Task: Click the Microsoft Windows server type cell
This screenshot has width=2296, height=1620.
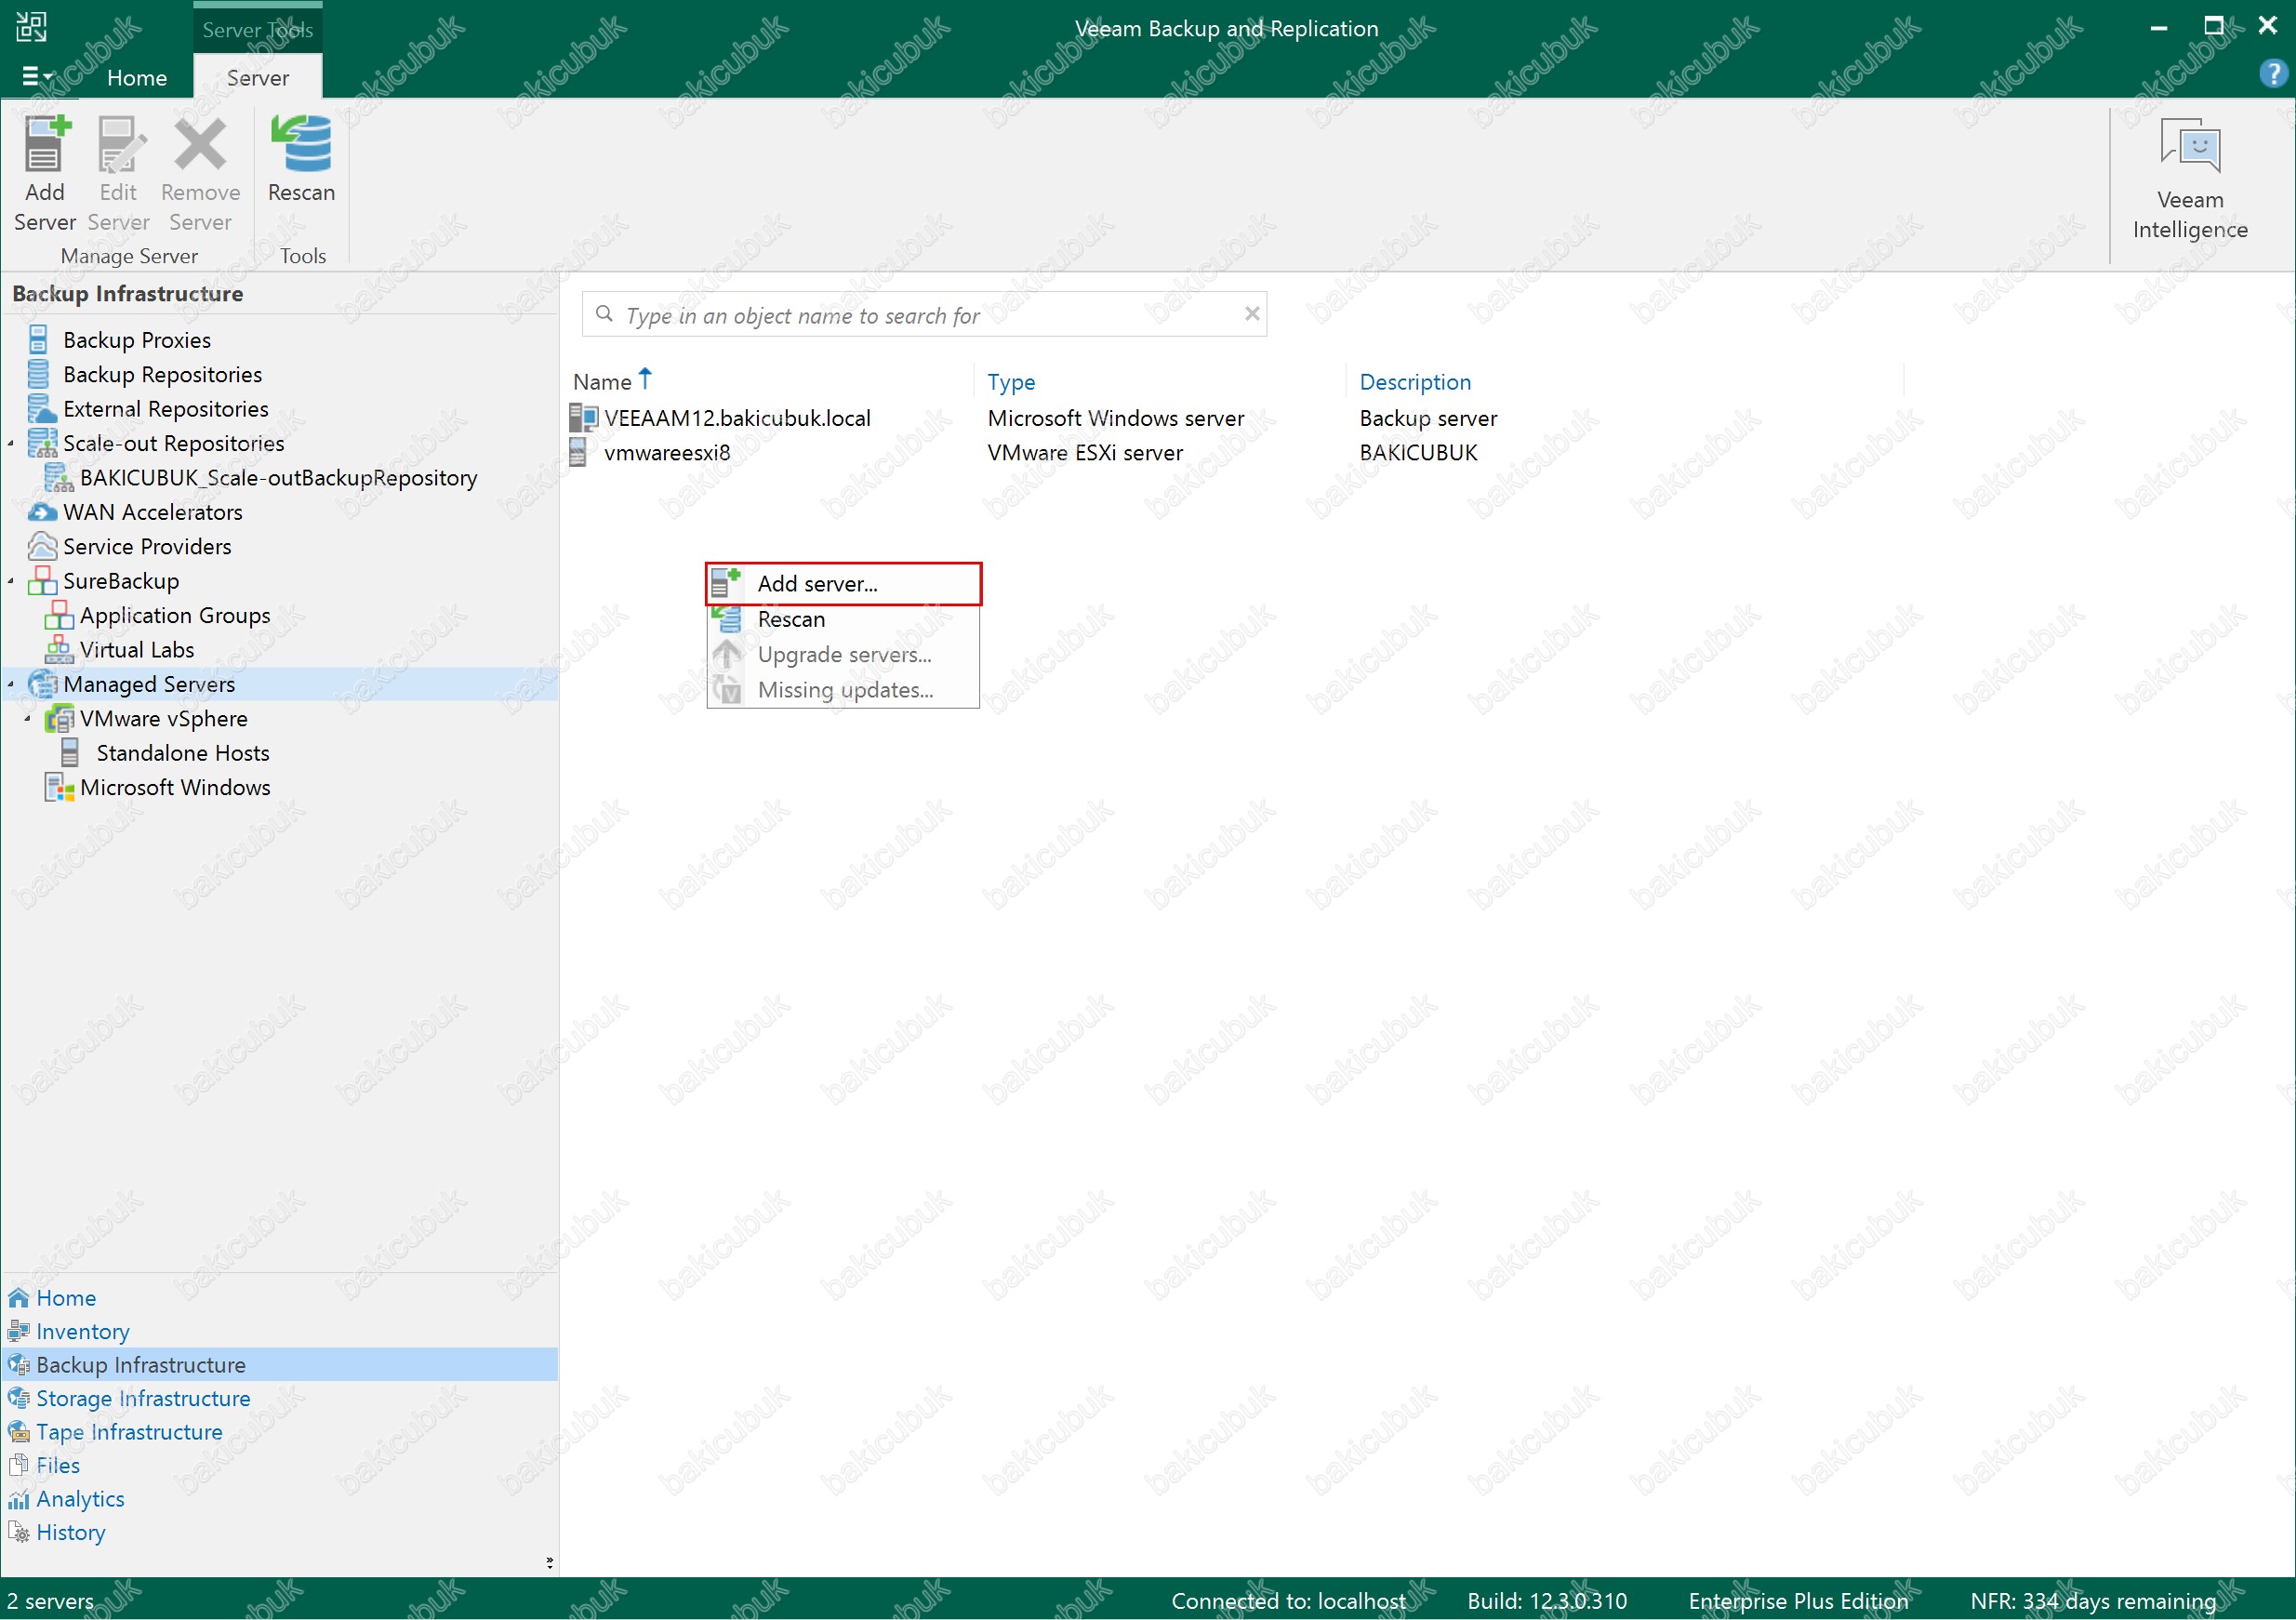Action: pos(1116,418)
